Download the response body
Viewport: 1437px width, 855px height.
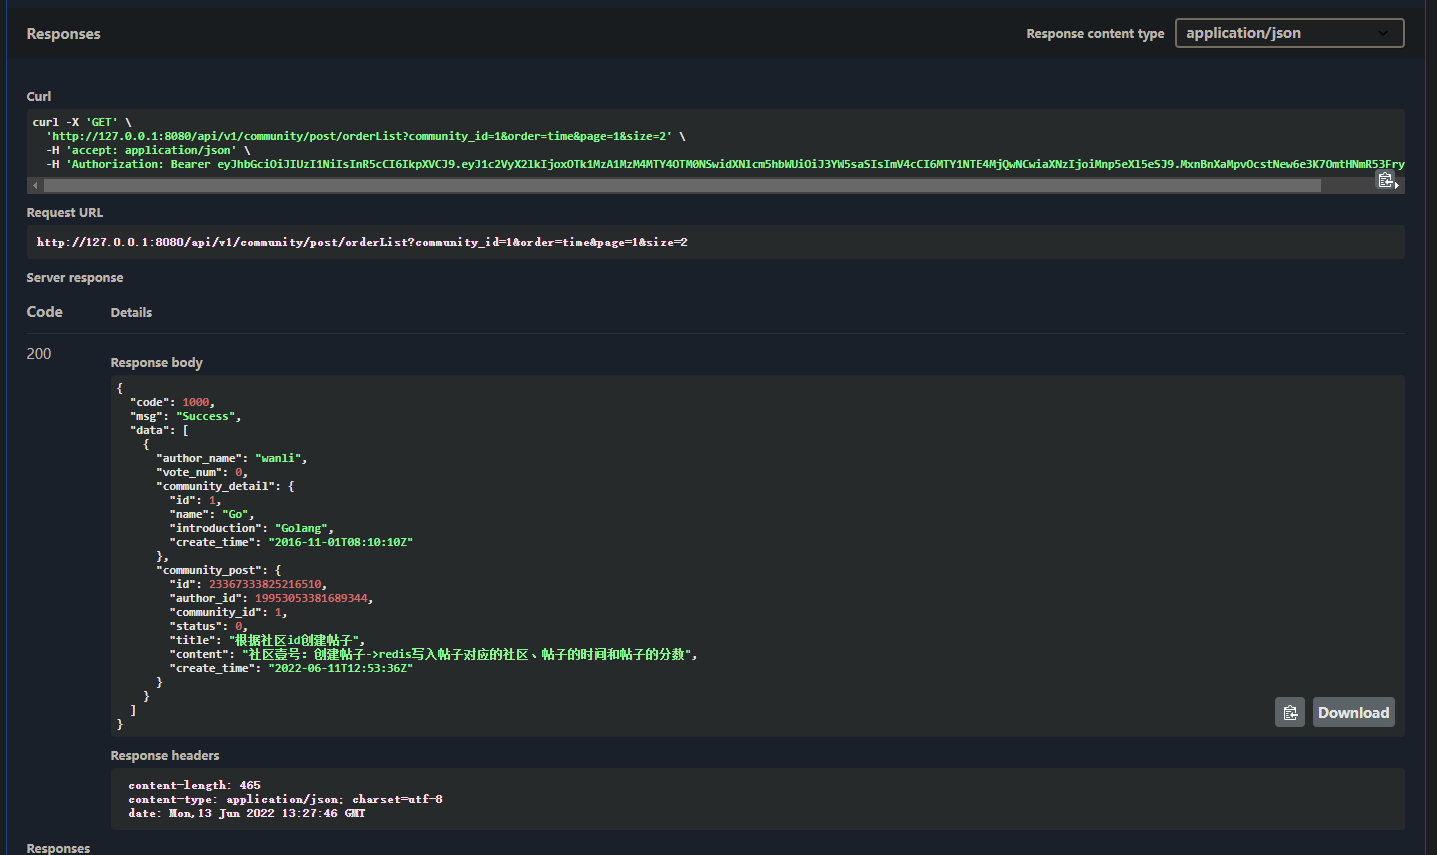(x=1353, y=712)
